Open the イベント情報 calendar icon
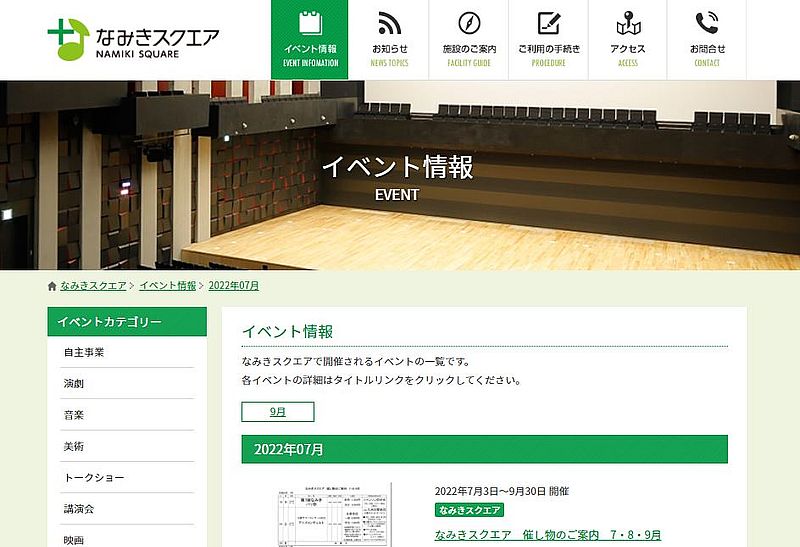 pyautogui.click(x=310, y=23)
